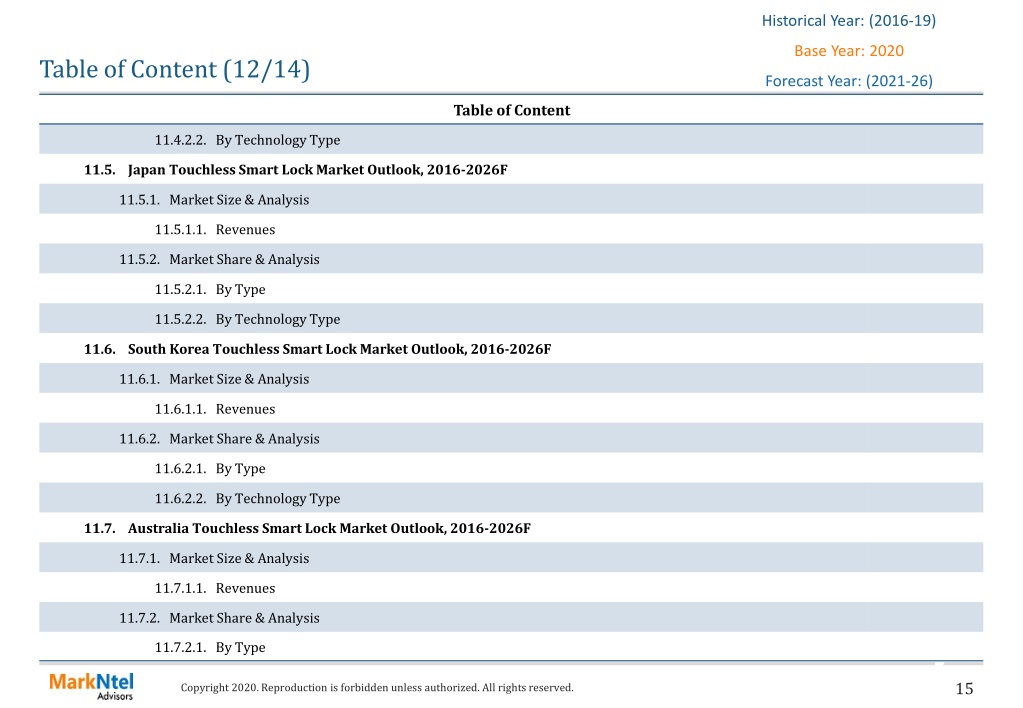Select '11.5.2.2. By Technology Type' row

click(511, 319)
